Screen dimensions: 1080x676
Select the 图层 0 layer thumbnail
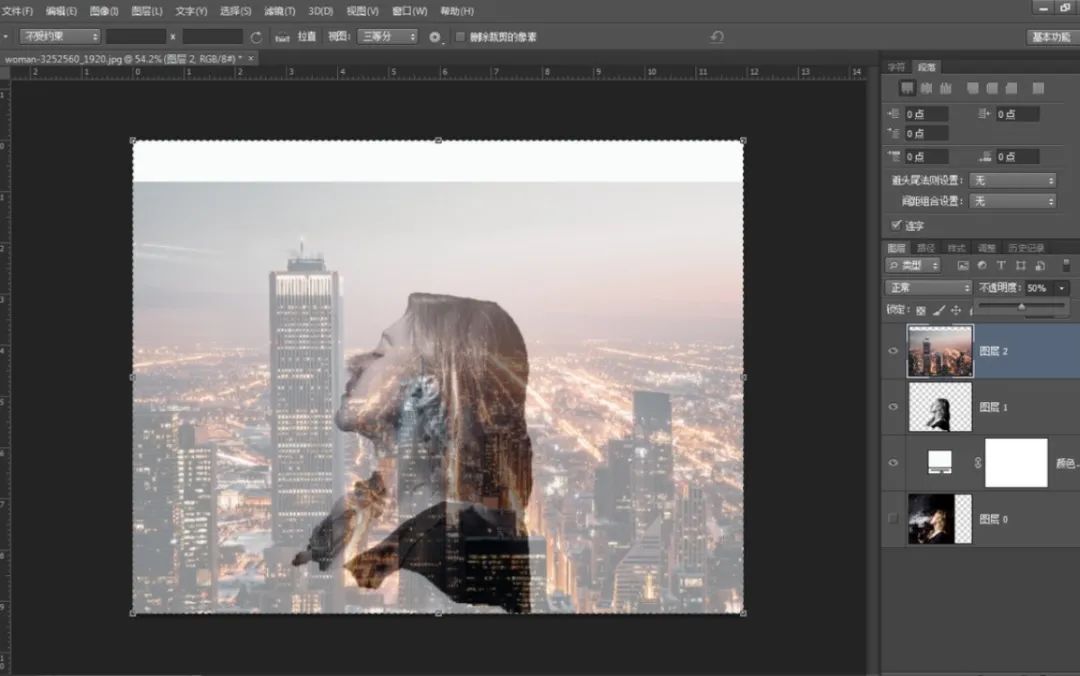click(940, 518)
